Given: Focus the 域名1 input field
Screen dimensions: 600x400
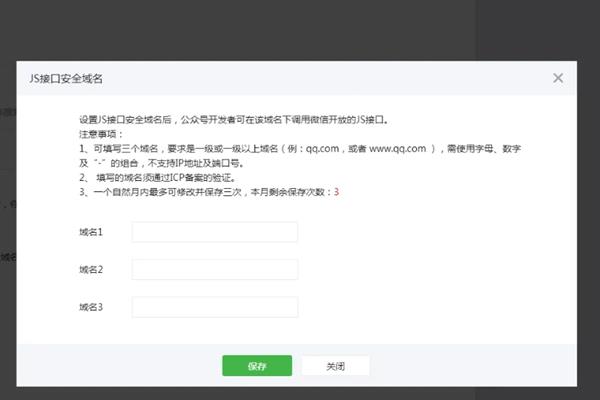Looking at the screenshot, I should pos(215,232).
